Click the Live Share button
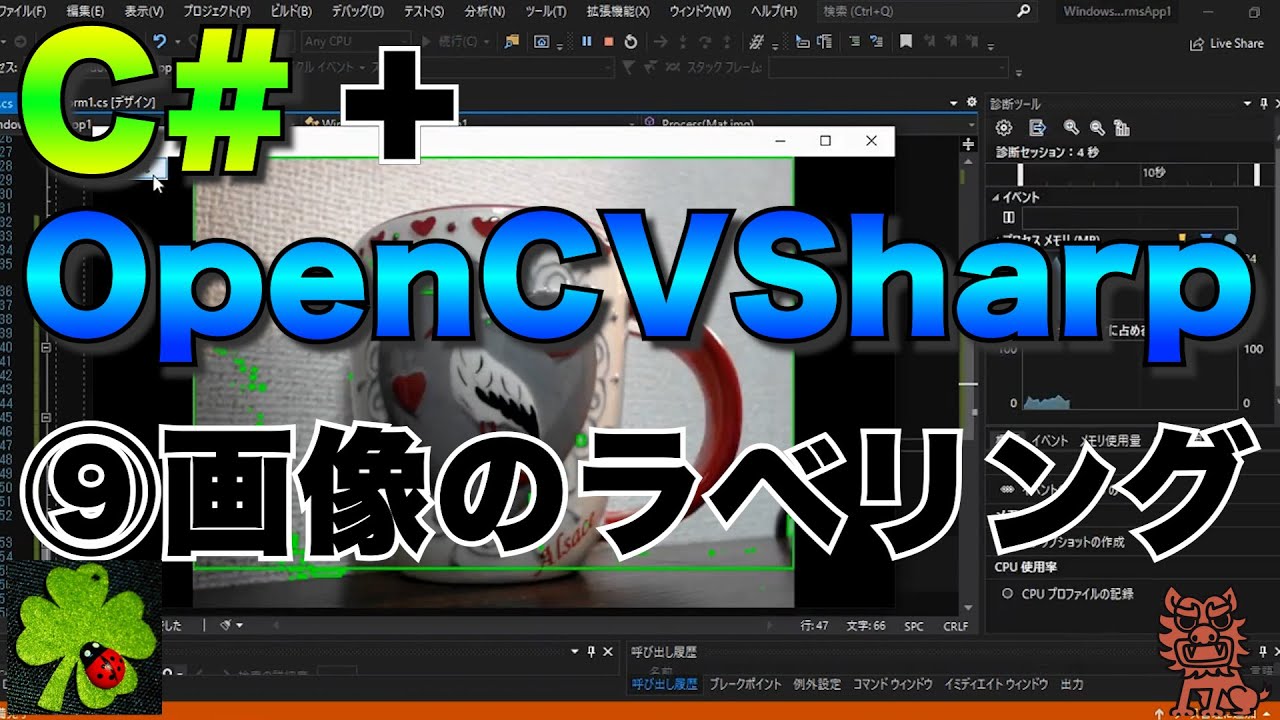 pos(1227,43)
